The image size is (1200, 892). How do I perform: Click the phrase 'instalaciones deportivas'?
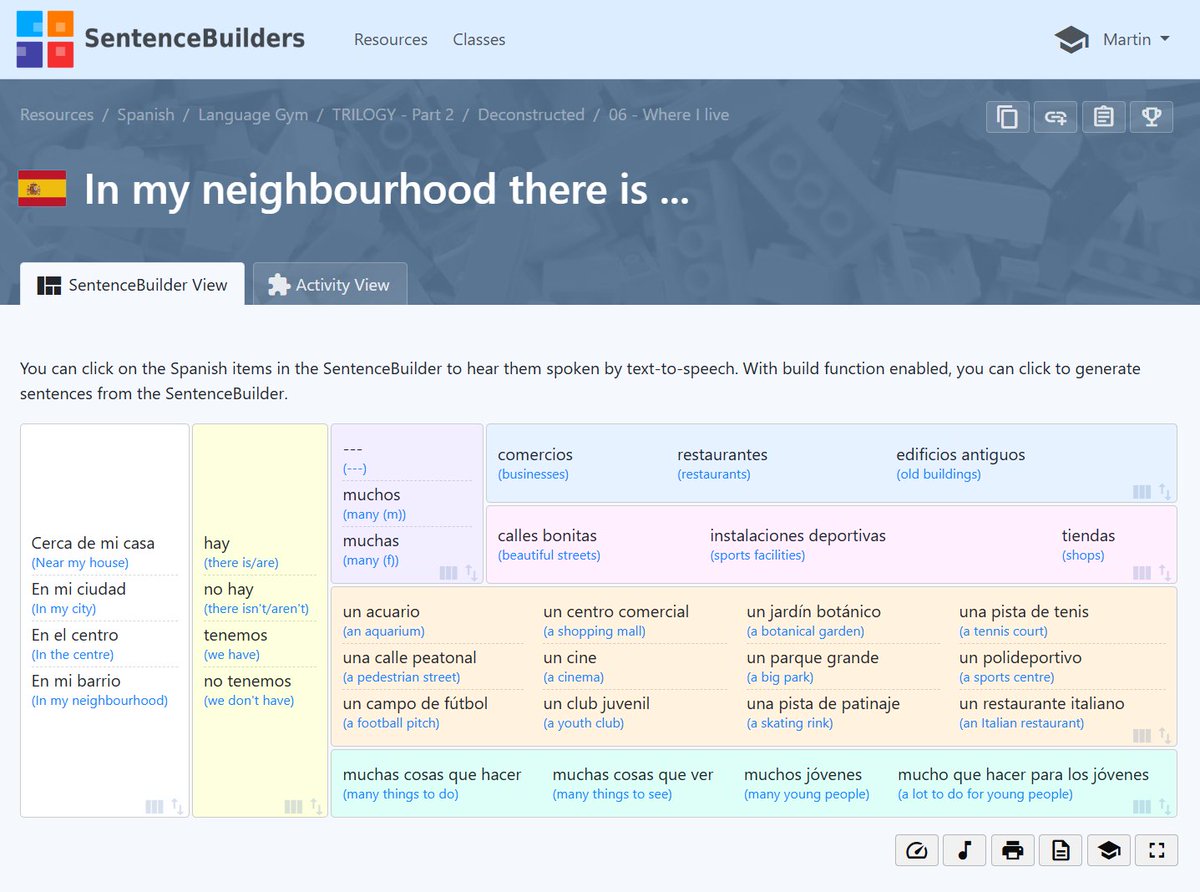point(798,535)
